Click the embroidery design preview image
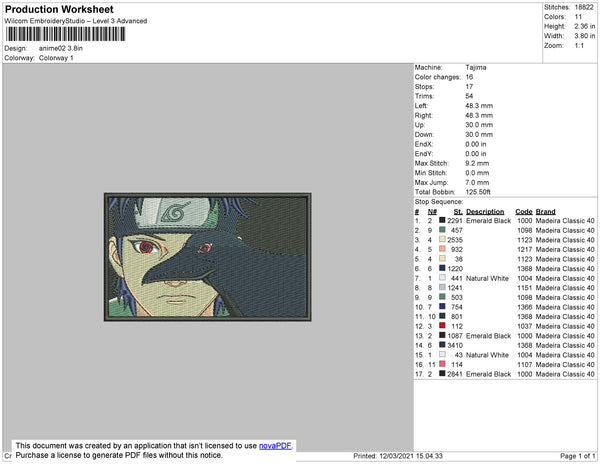 (x=207, y=257)
